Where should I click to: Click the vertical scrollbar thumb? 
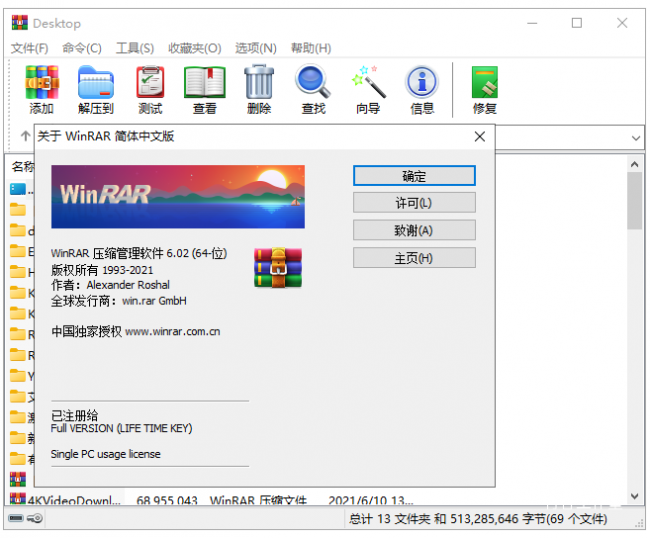tap(634, 201)
